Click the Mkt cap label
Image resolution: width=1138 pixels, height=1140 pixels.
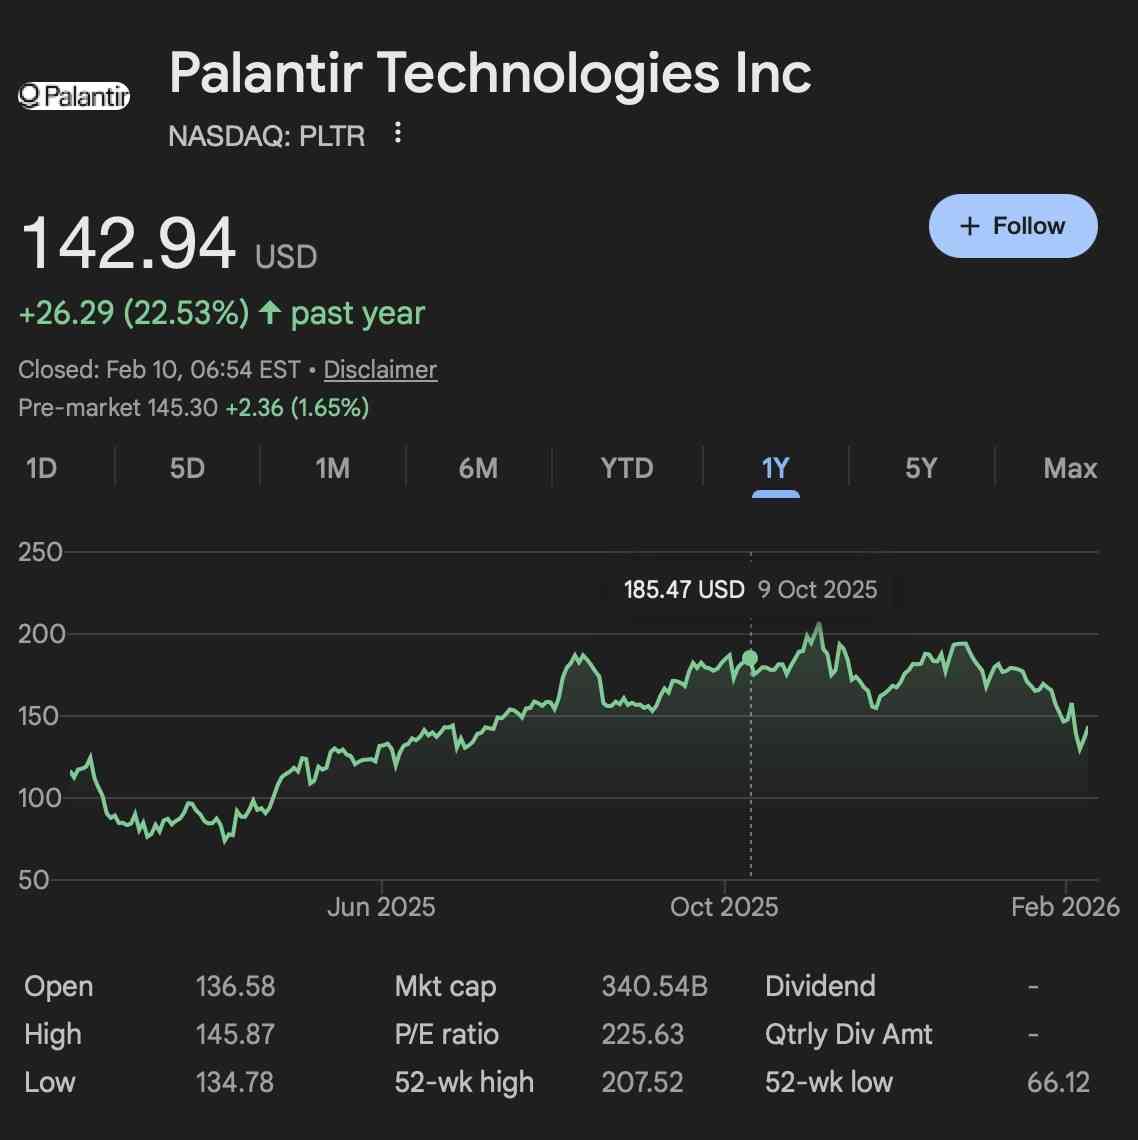pos(445,986)
